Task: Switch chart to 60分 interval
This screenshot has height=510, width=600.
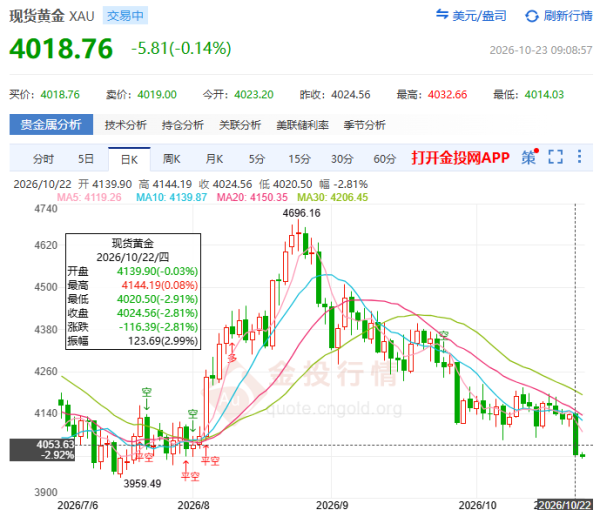Action: [x=385, y=159]
